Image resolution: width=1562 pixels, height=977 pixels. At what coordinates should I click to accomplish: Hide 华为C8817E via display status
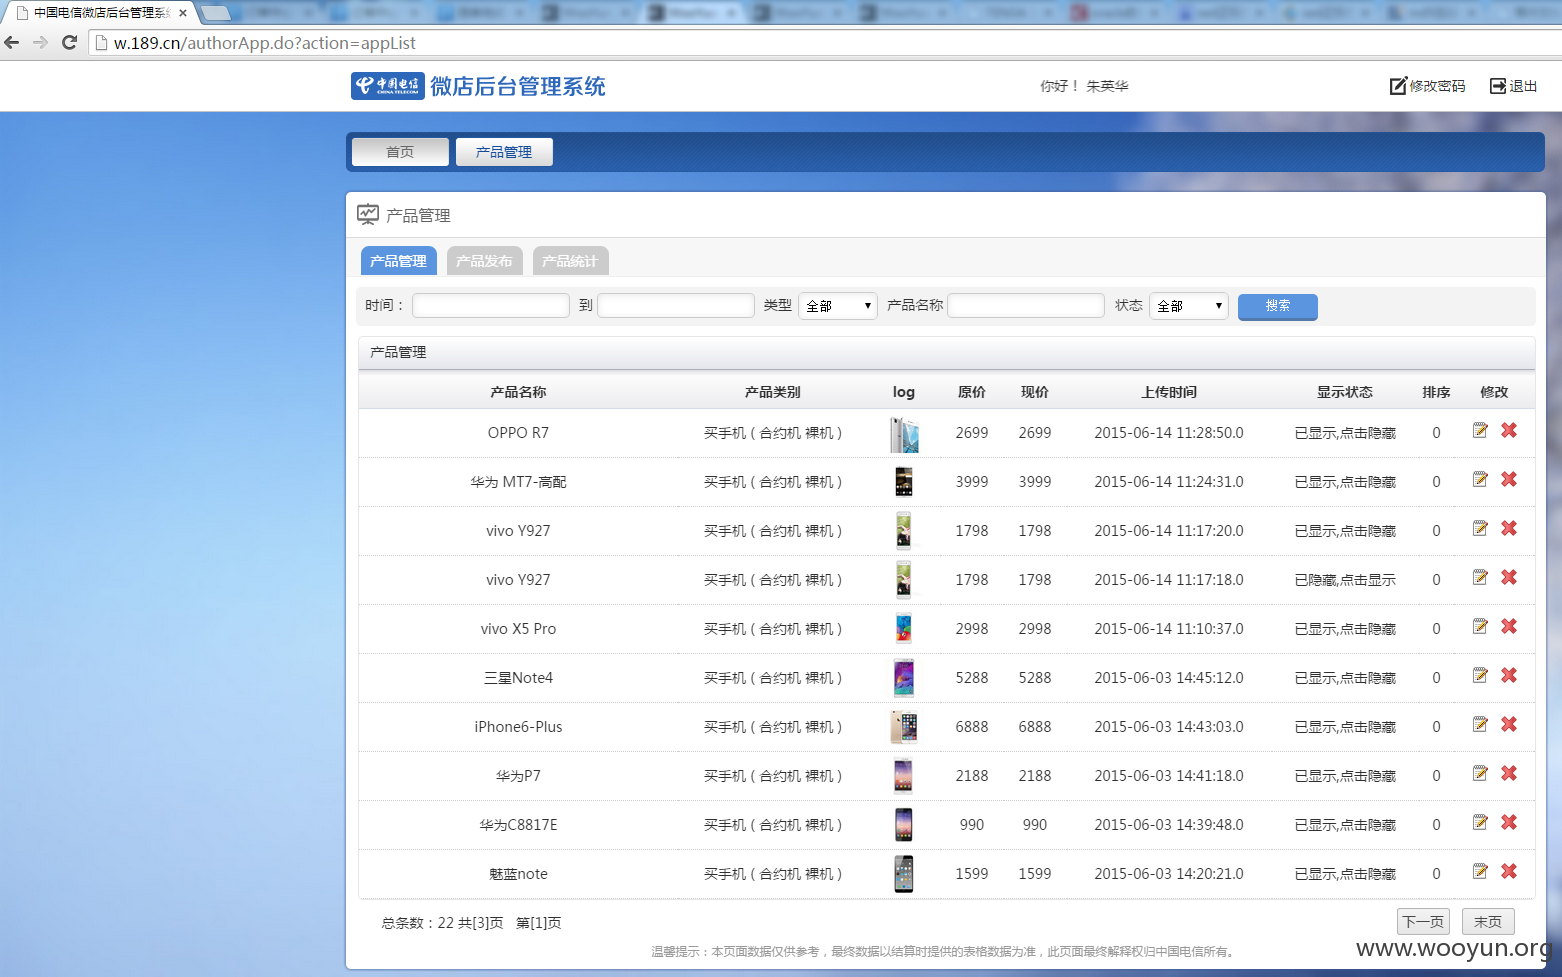tap(1345, 825)
